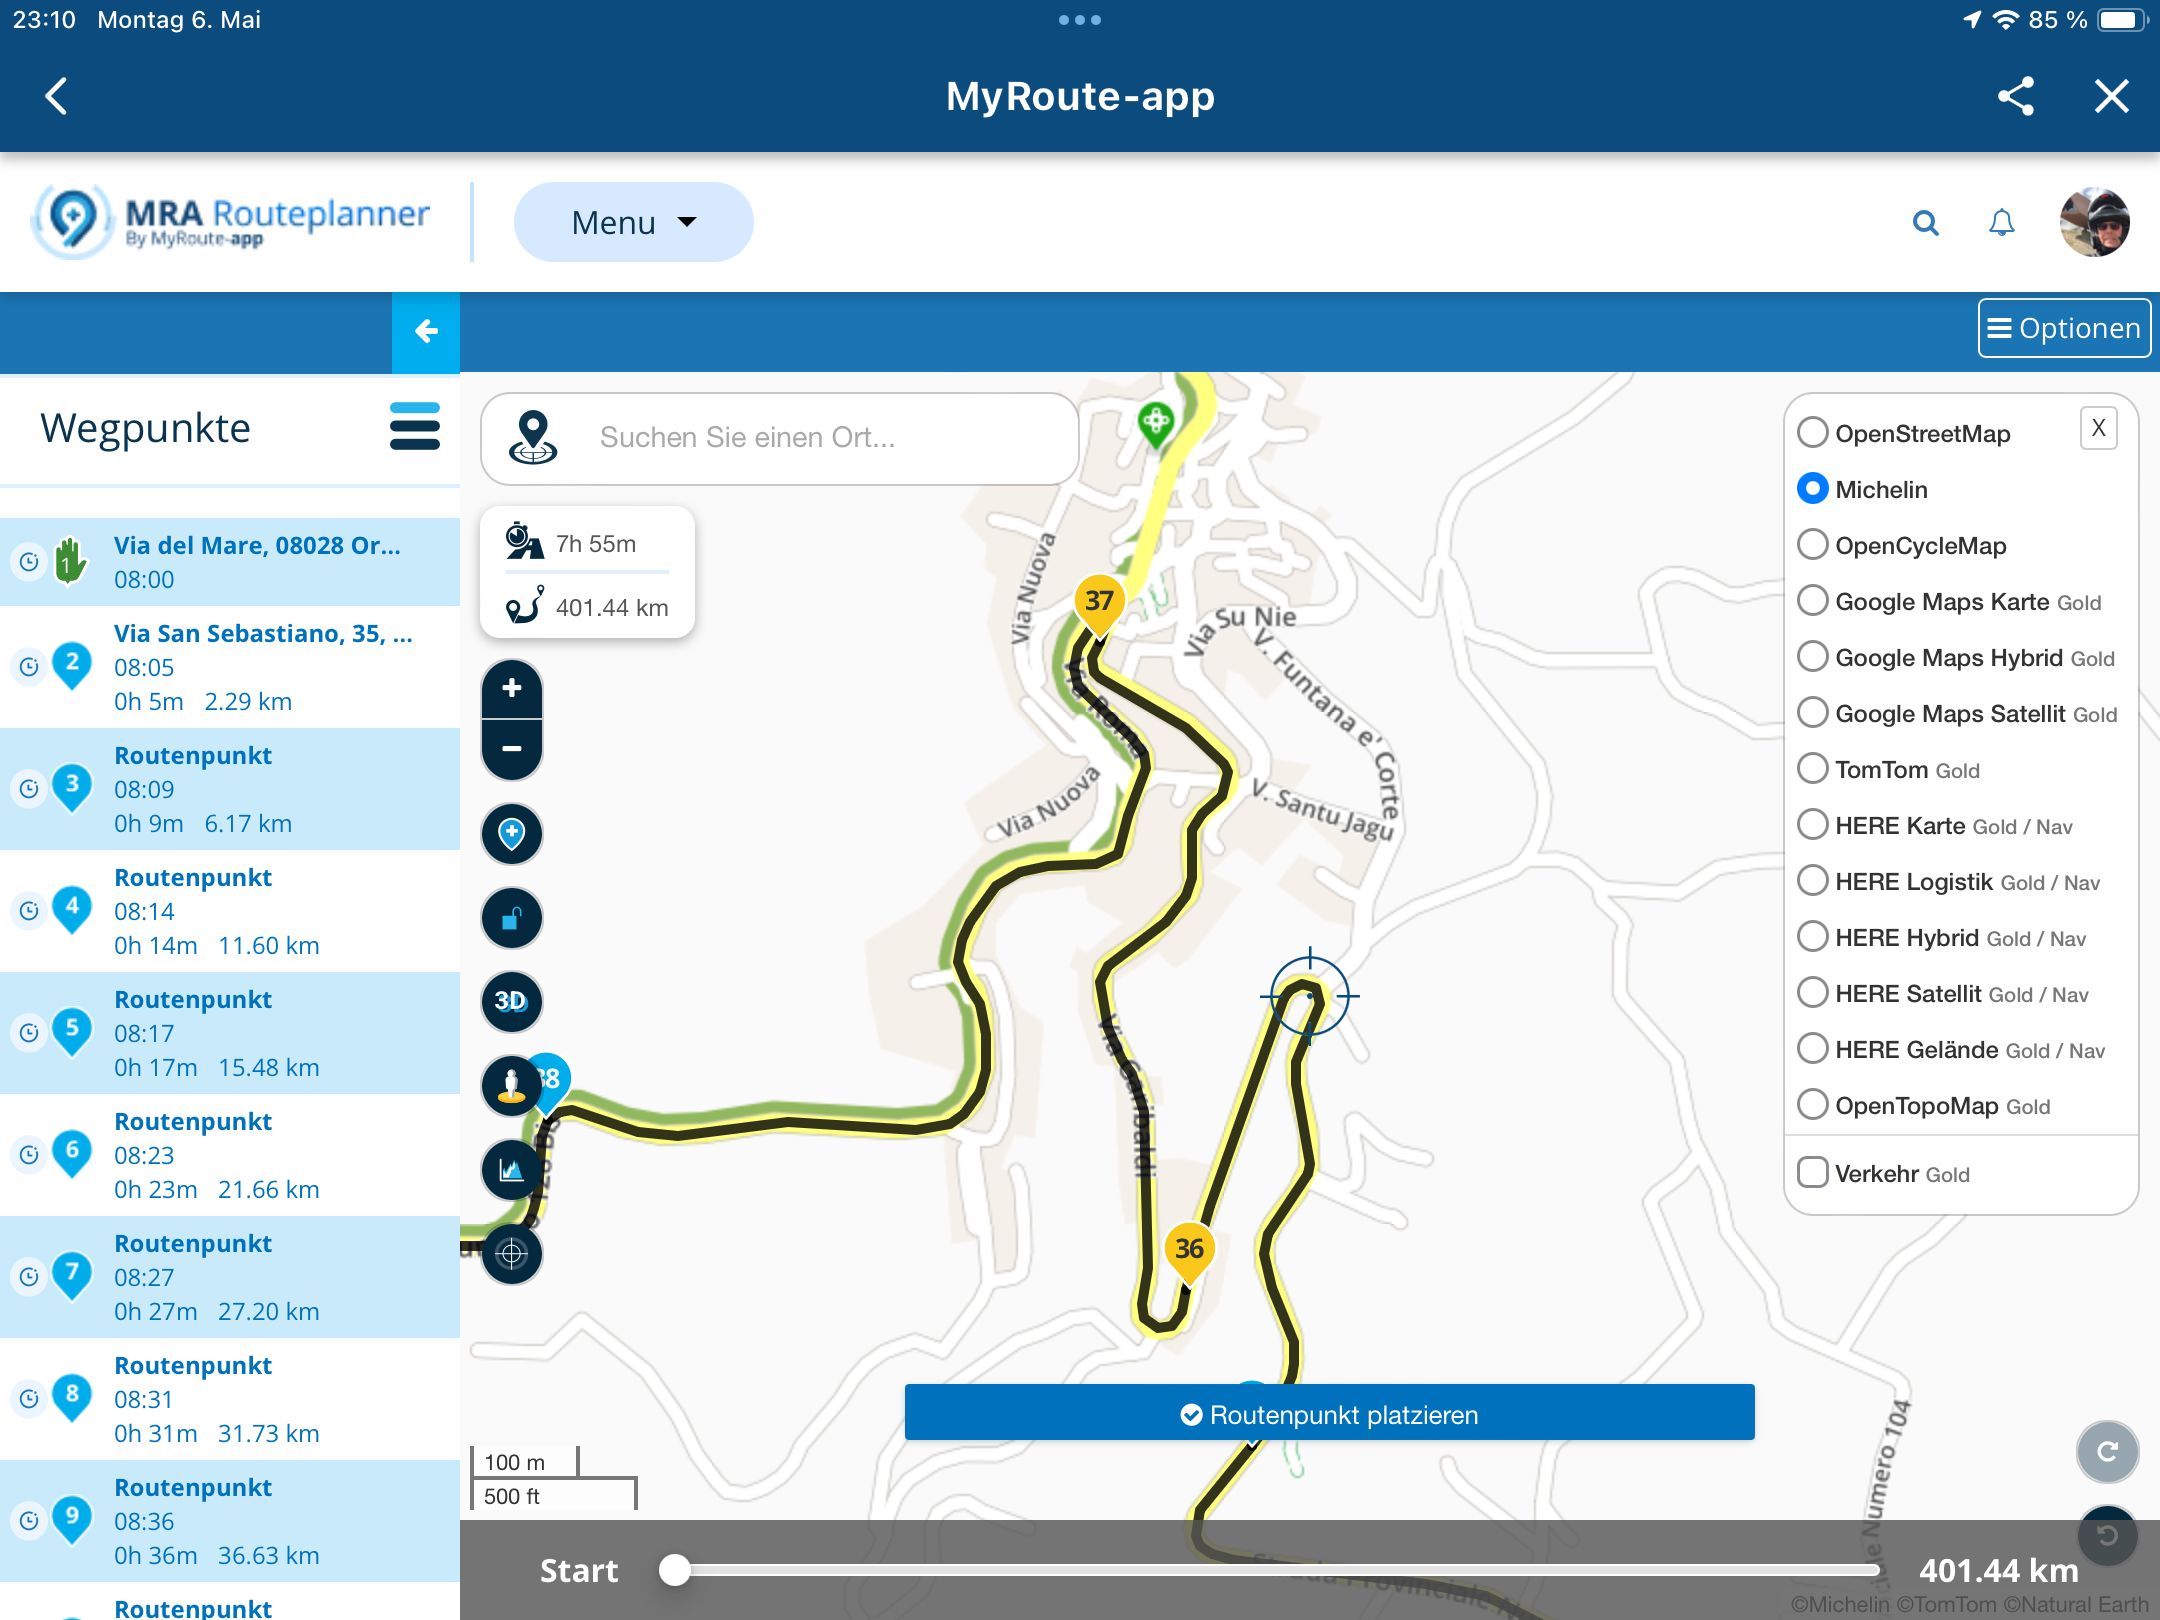Select the add waypoint pin tool
Image resolution: width=2160 pixels, height=1620 pixels.
[512, 833]
